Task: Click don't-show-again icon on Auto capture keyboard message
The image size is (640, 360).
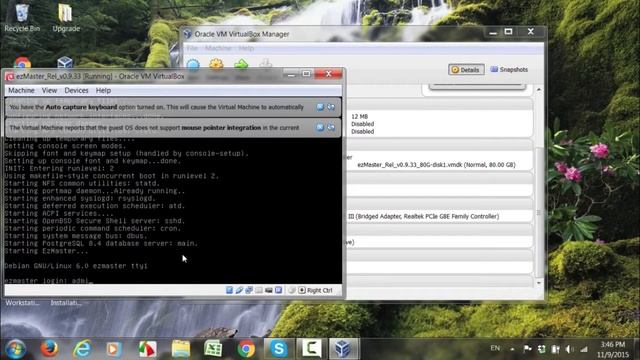Action: [x=331, y=107]
